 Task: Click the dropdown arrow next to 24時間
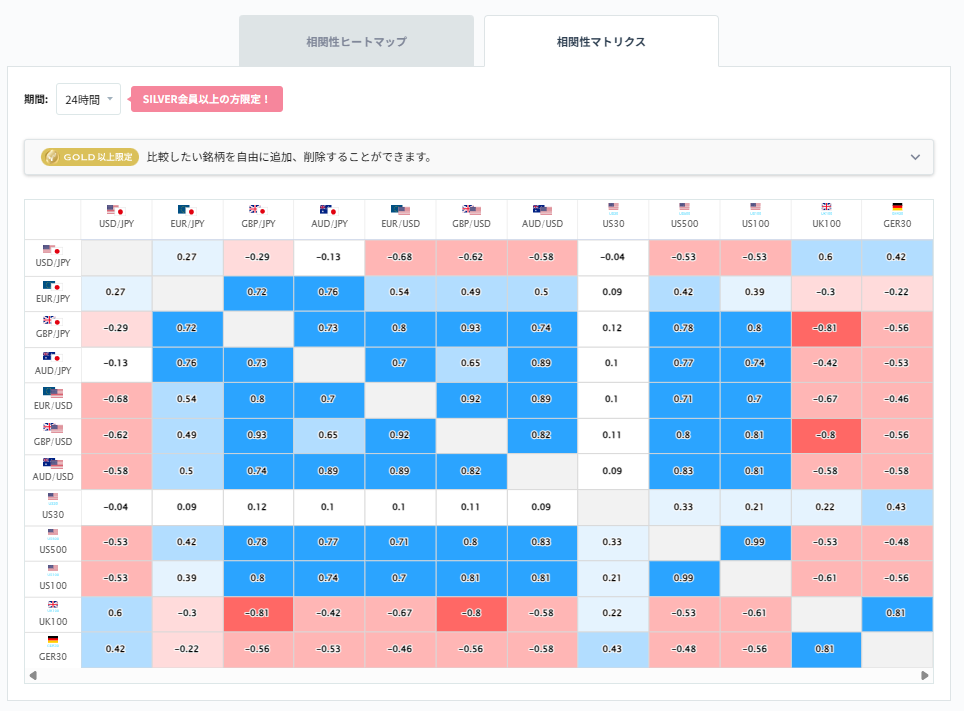pos(110,99)
